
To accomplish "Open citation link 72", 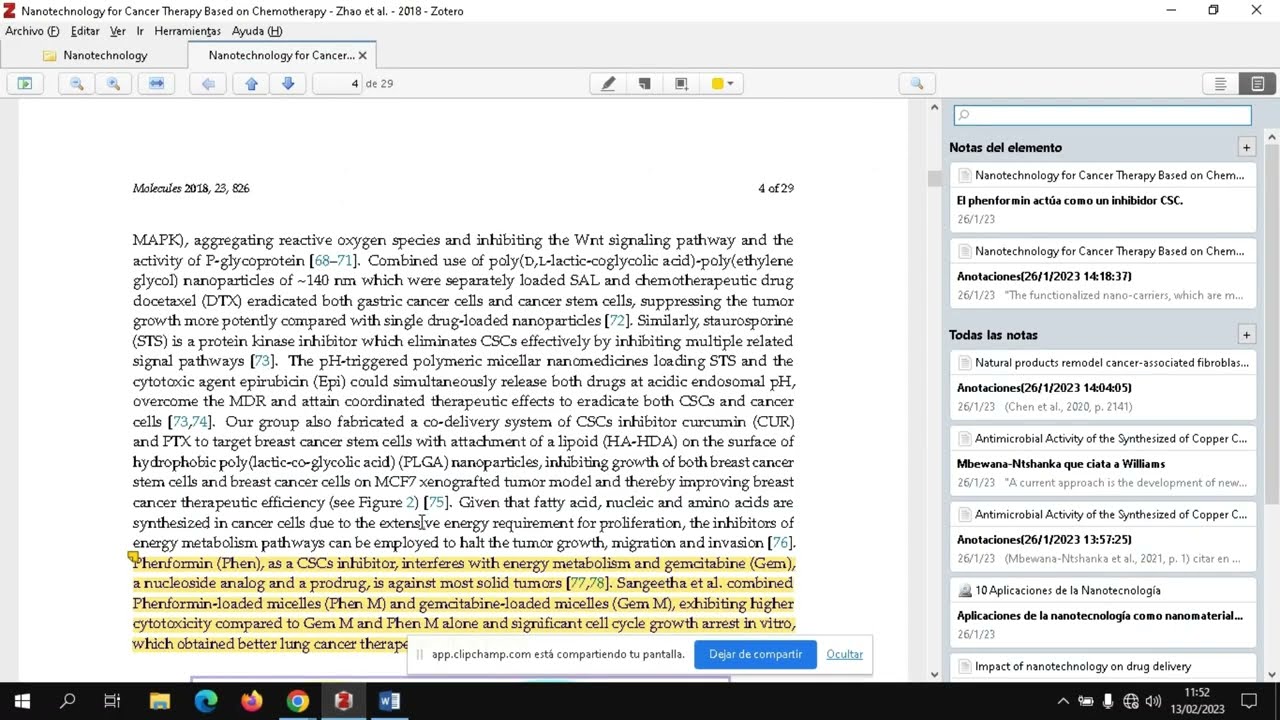I will [x=617, y=321].
